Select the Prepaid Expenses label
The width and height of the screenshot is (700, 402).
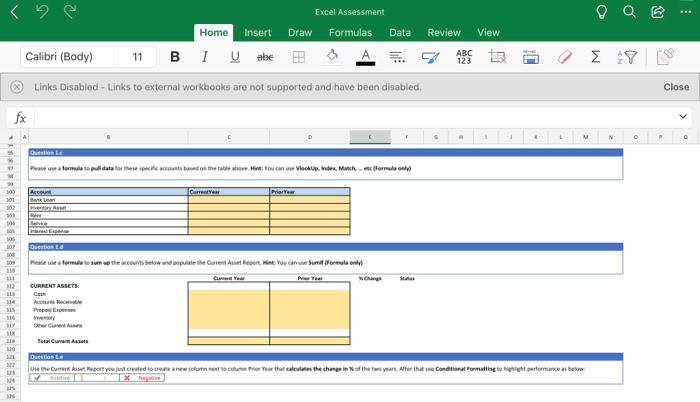[x=54, y=310]
